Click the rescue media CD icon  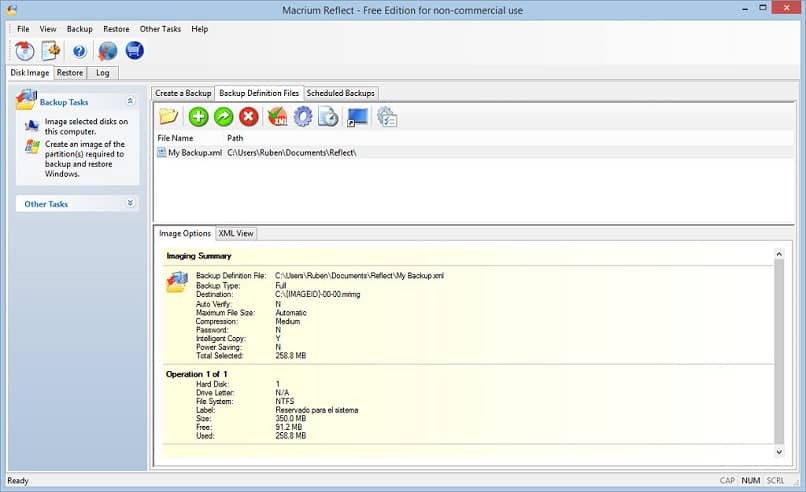(25, 51)
